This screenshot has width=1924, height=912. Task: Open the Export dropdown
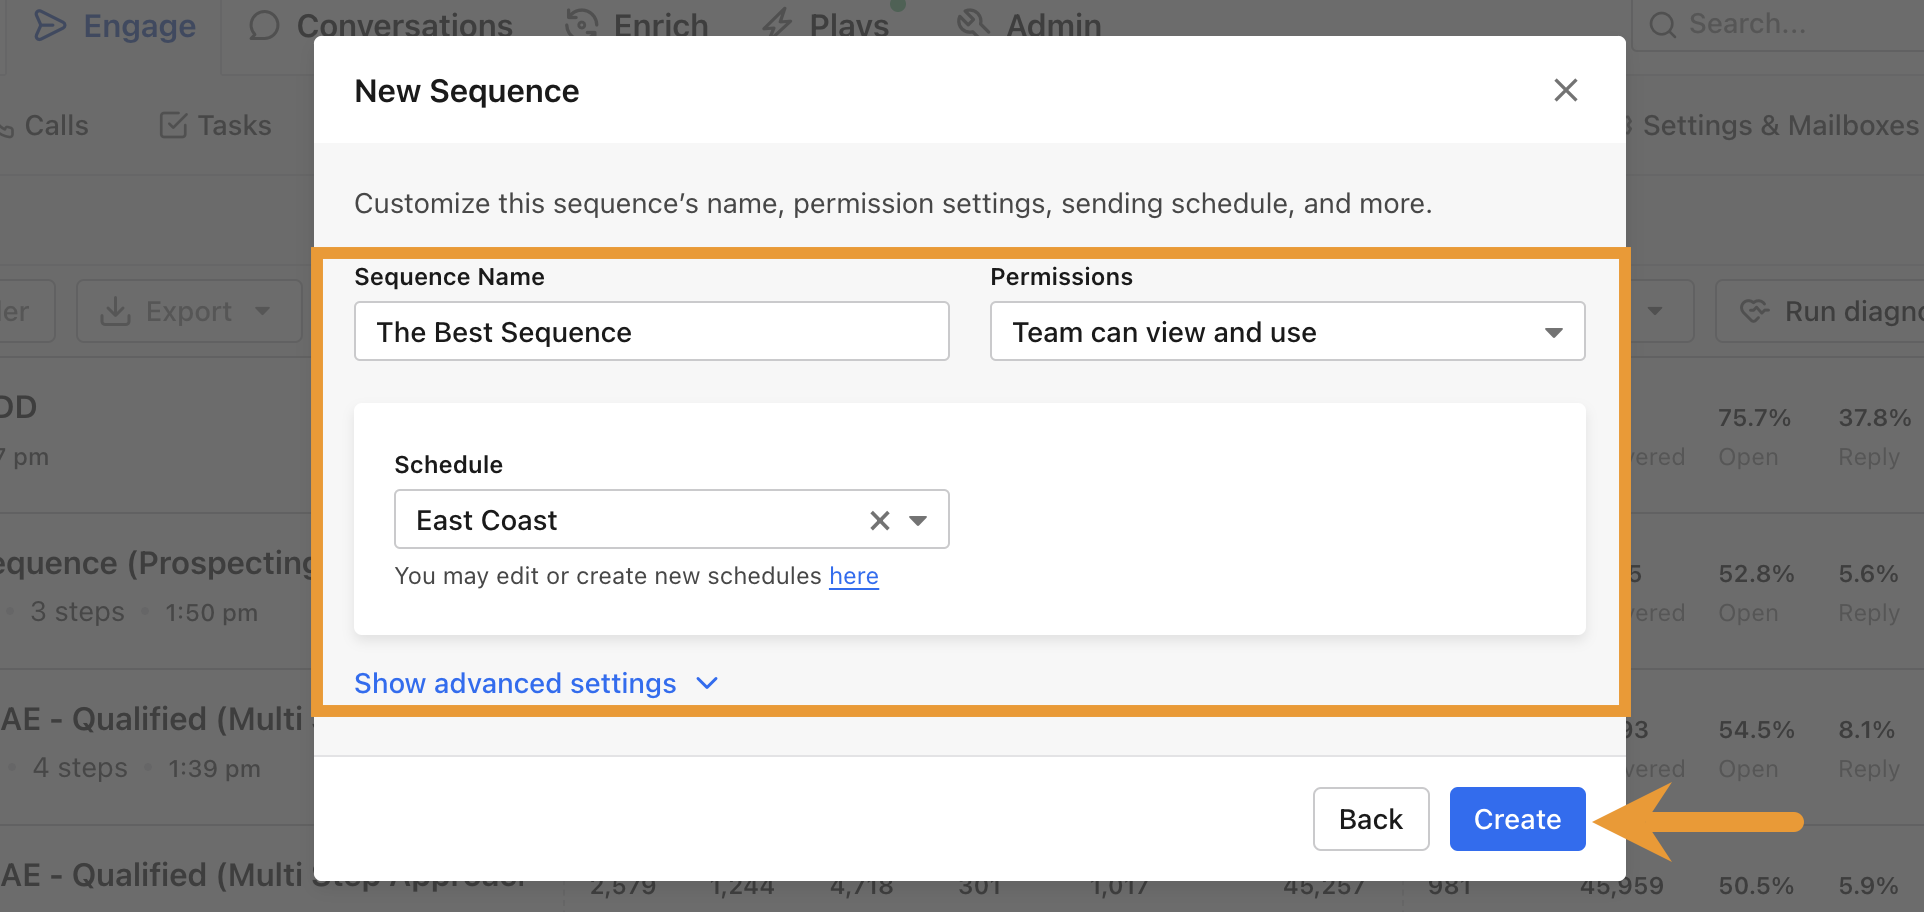click(189, 311)
